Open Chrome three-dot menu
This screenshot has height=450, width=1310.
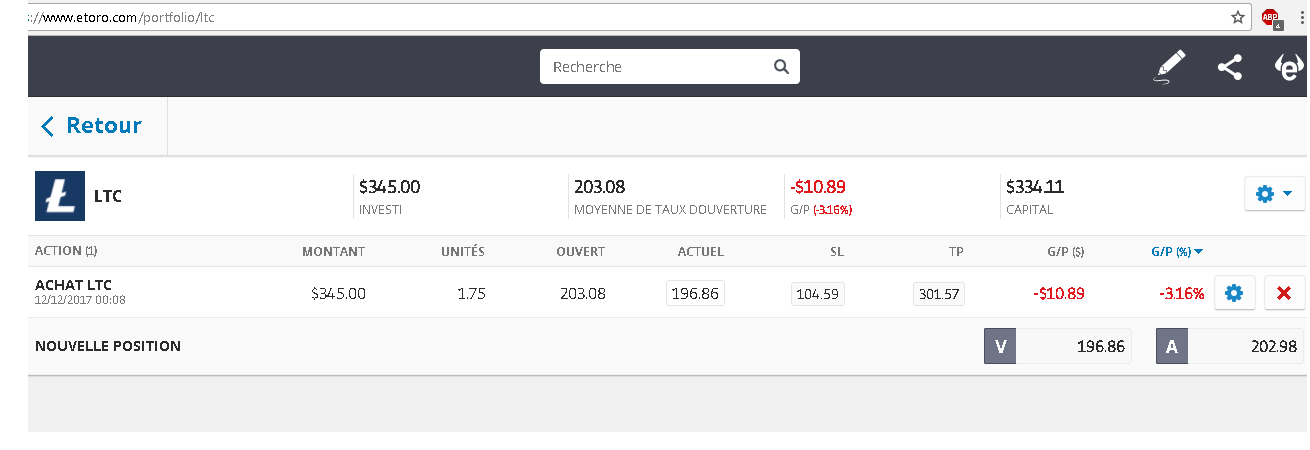pos(1300,17)
